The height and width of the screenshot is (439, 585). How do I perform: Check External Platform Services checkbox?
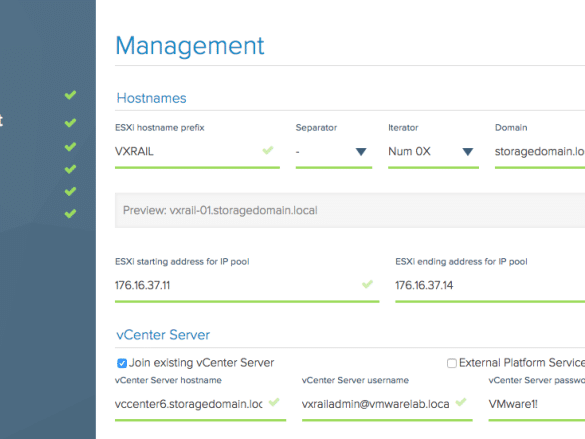451,363
